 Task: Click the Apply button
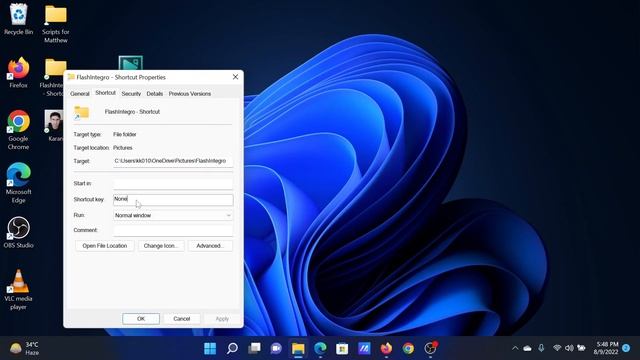[222, 318]
